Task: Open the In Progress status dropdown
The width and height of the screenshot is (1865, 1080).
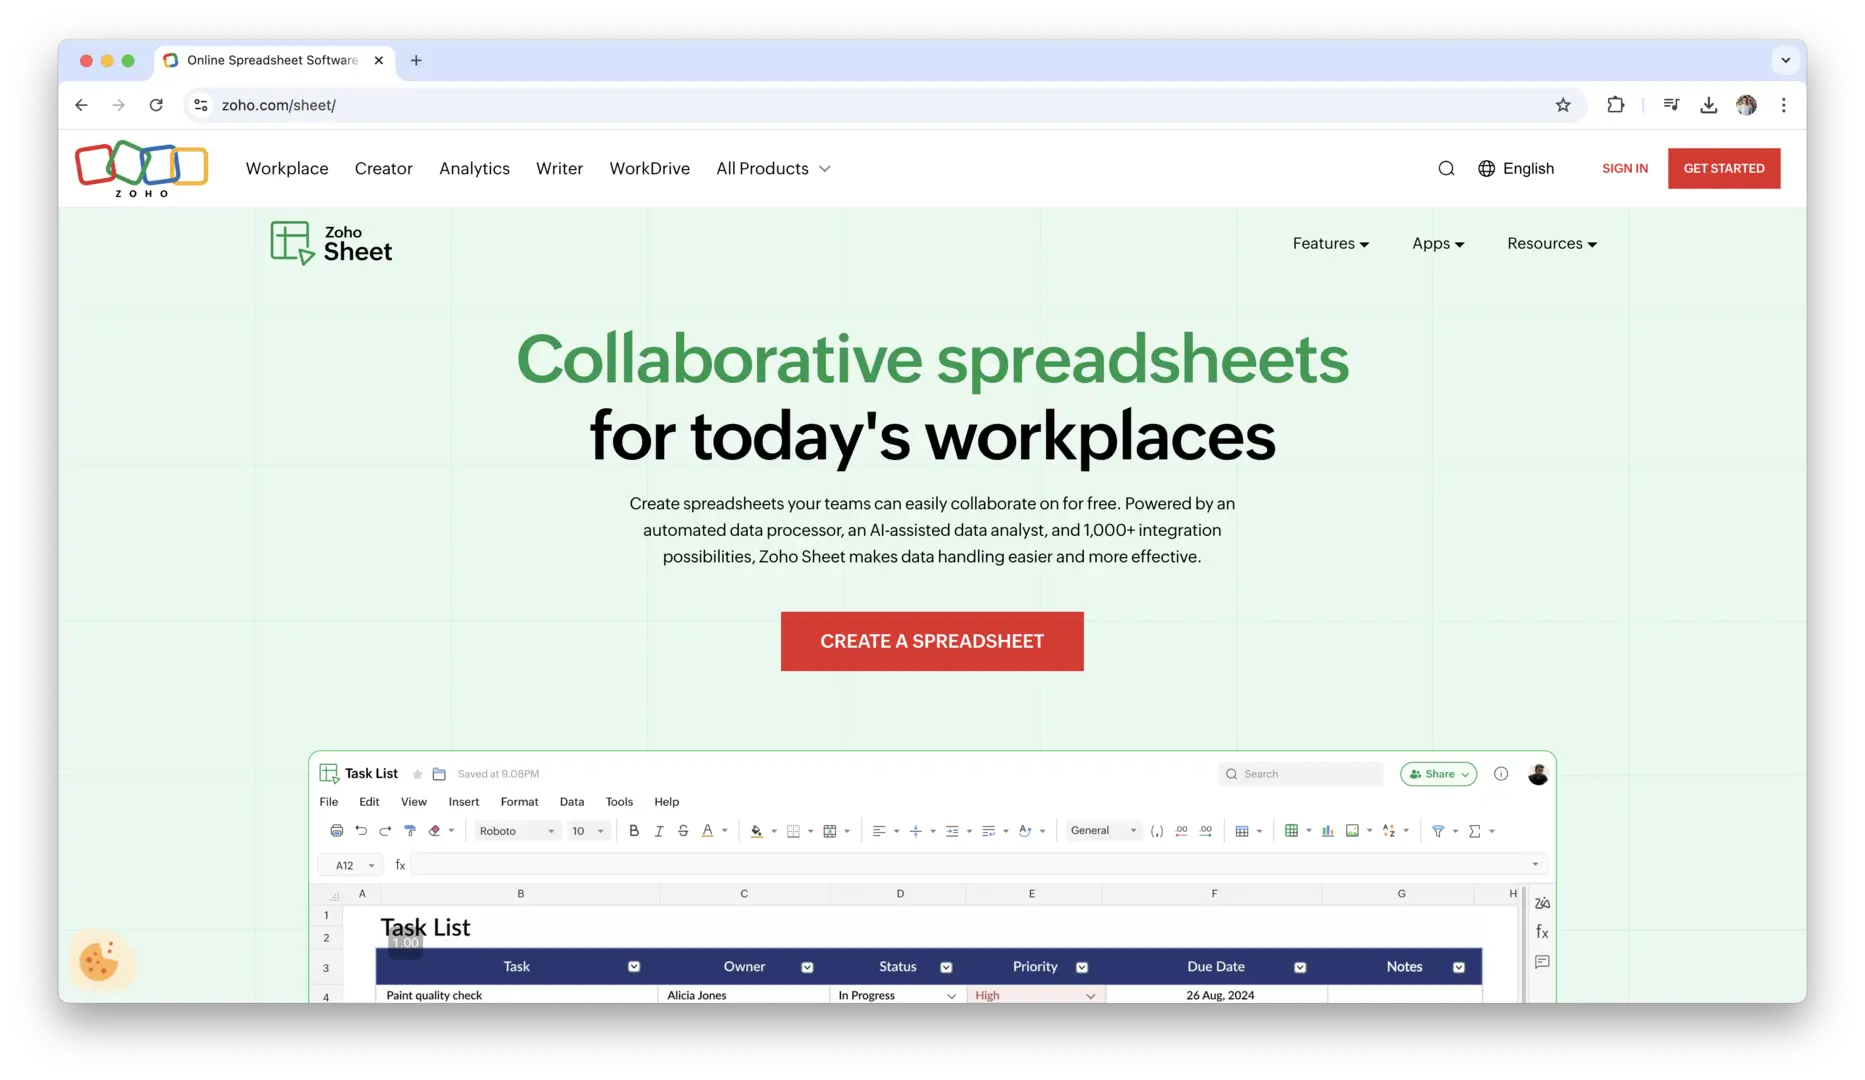Action: 951,996
